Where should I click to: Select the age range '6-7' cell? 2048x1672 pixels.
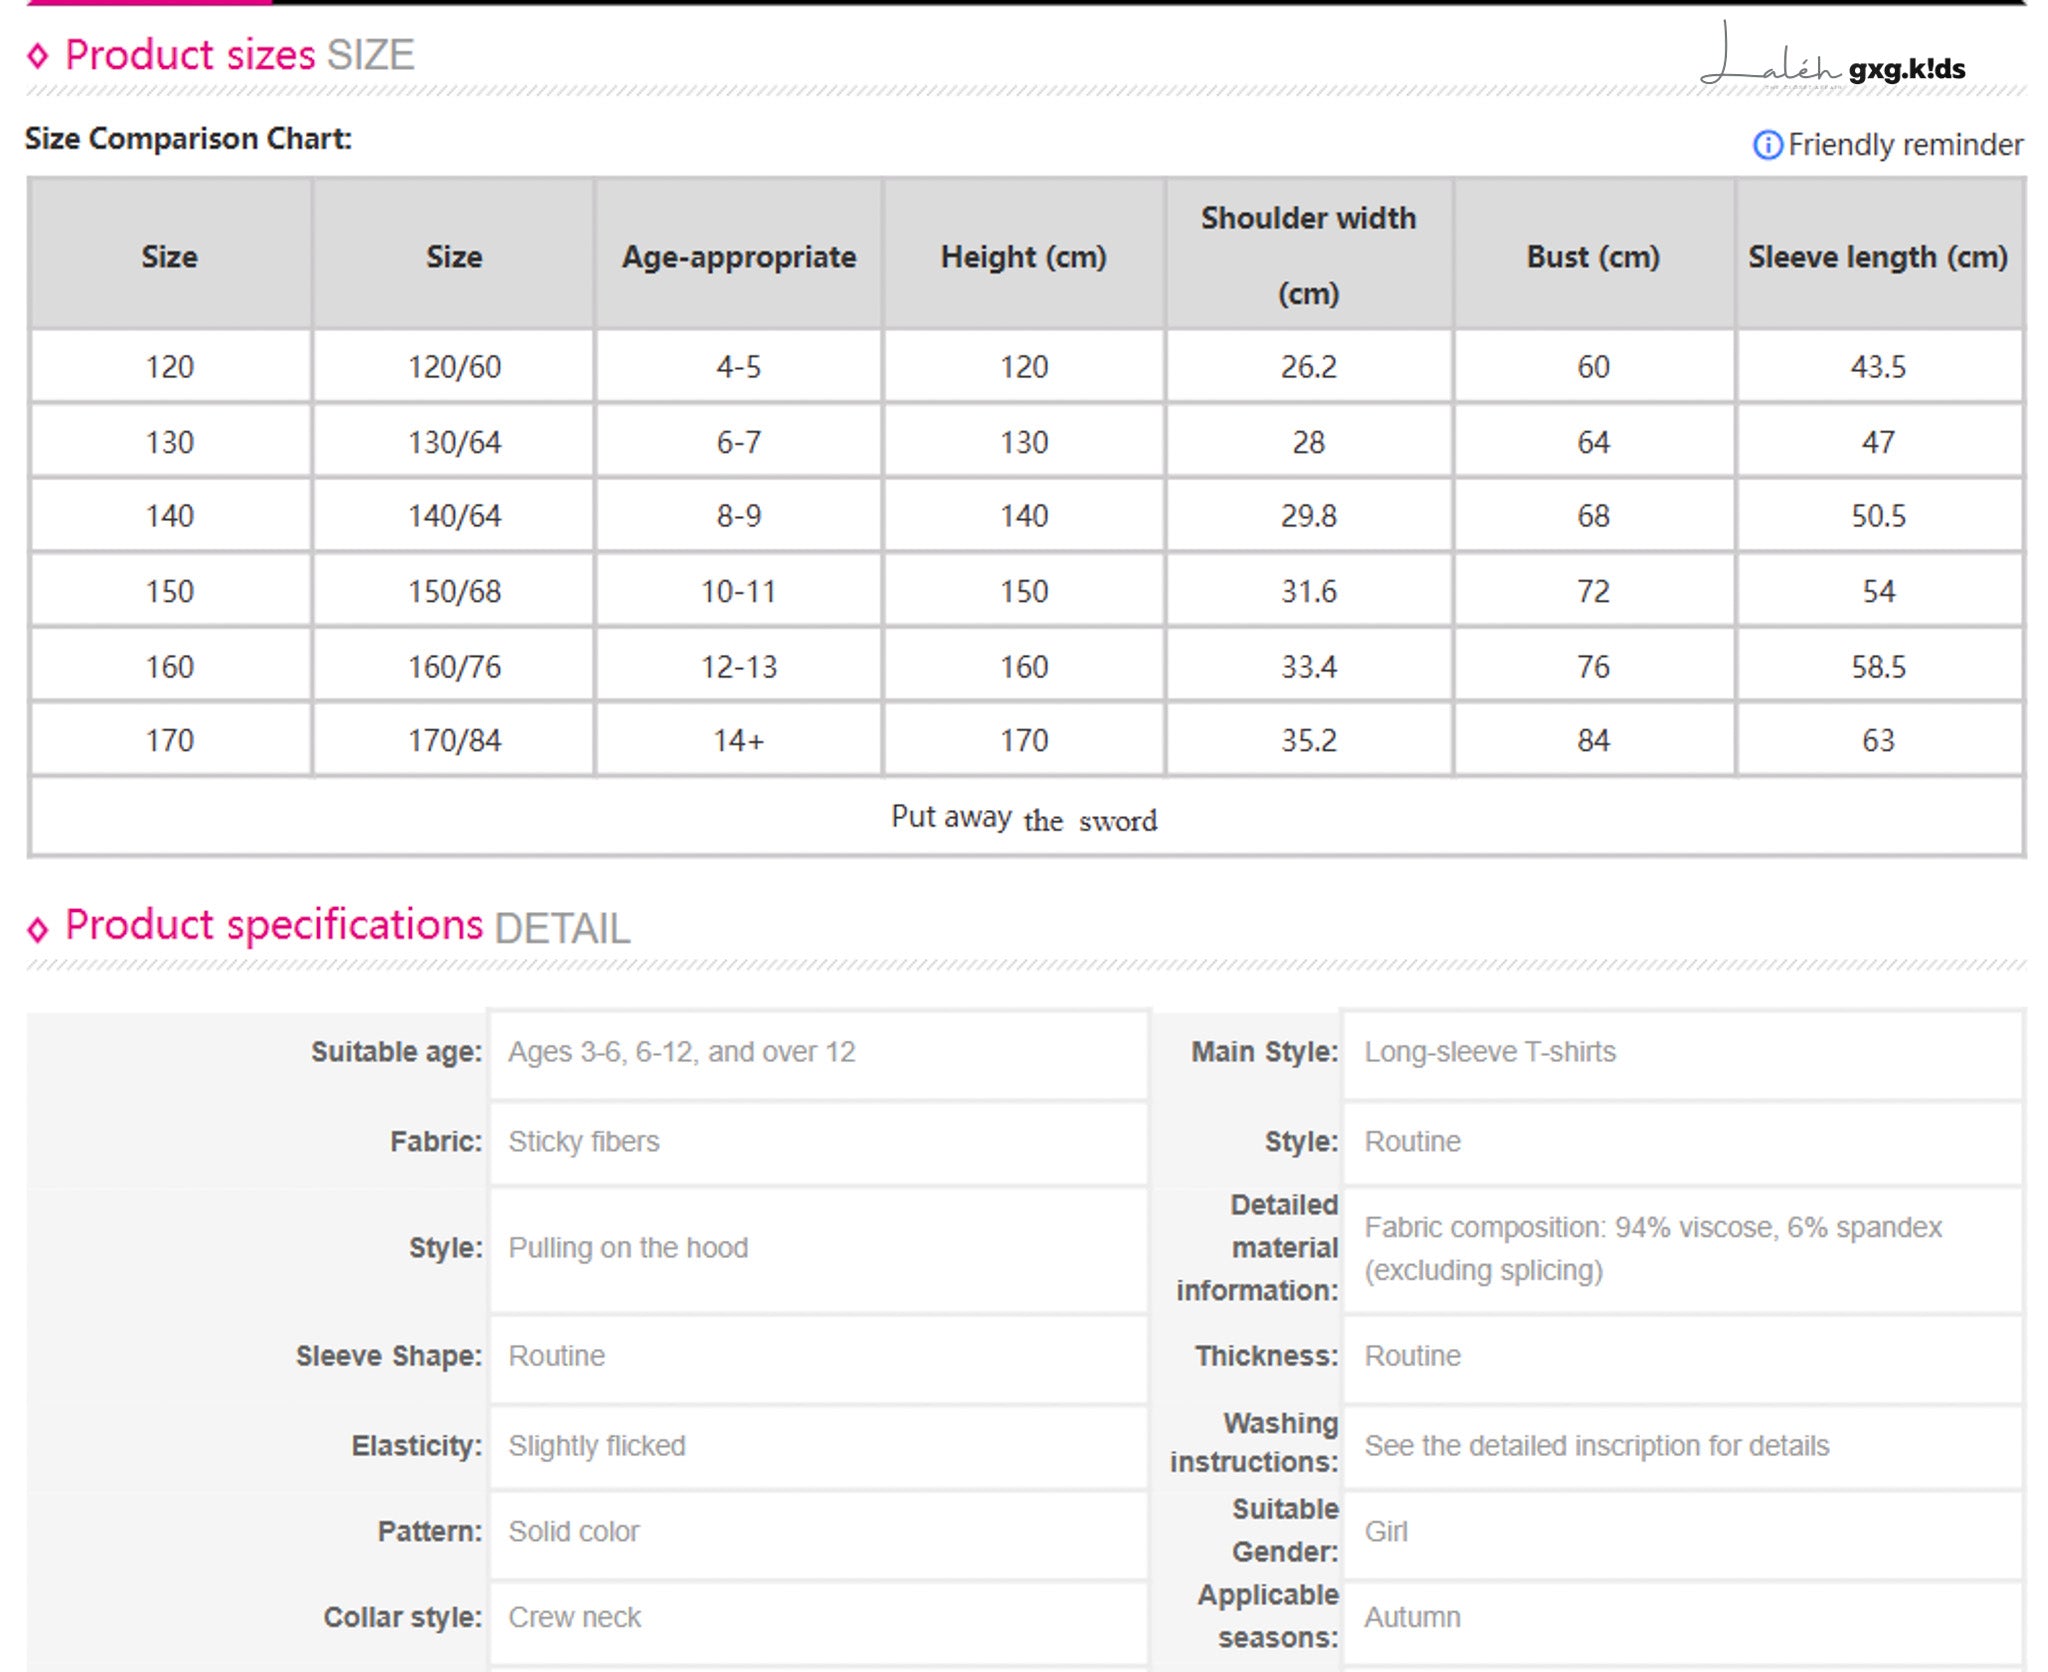[739, 442]
